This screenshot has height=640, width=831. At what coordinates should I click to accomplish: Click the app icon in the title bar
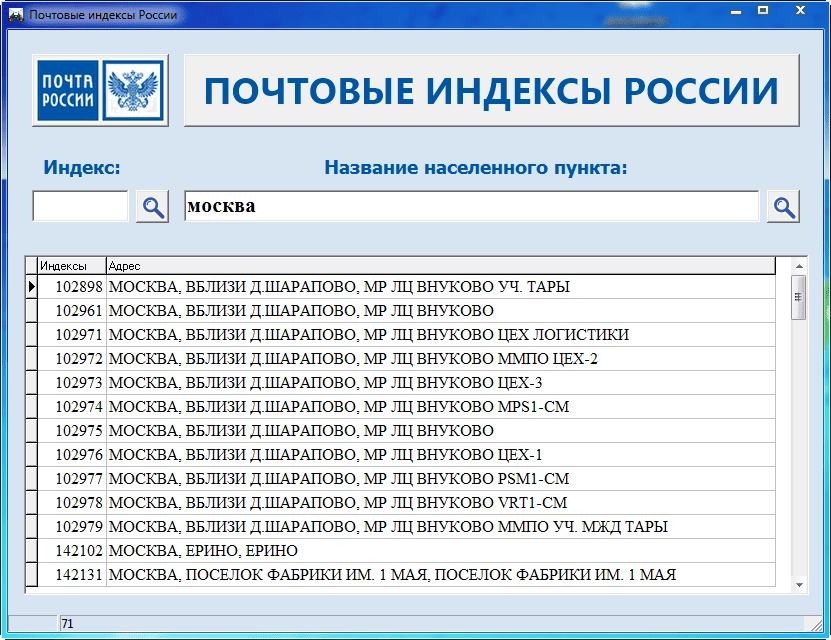point(16,14)
